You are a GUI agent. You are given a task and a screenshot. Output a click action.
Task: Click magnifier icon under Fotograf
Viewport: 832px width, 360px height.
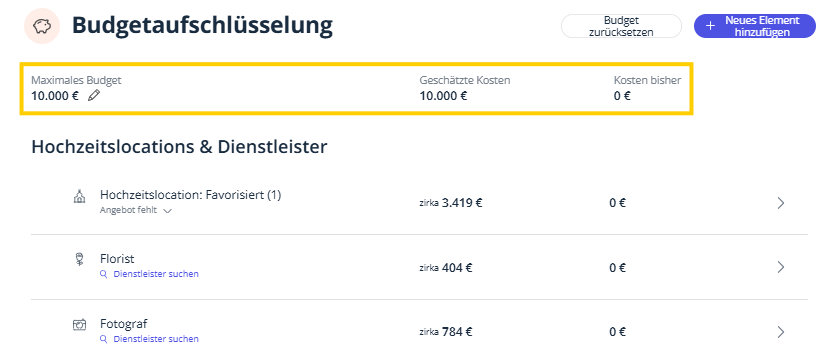click(103, 339)
